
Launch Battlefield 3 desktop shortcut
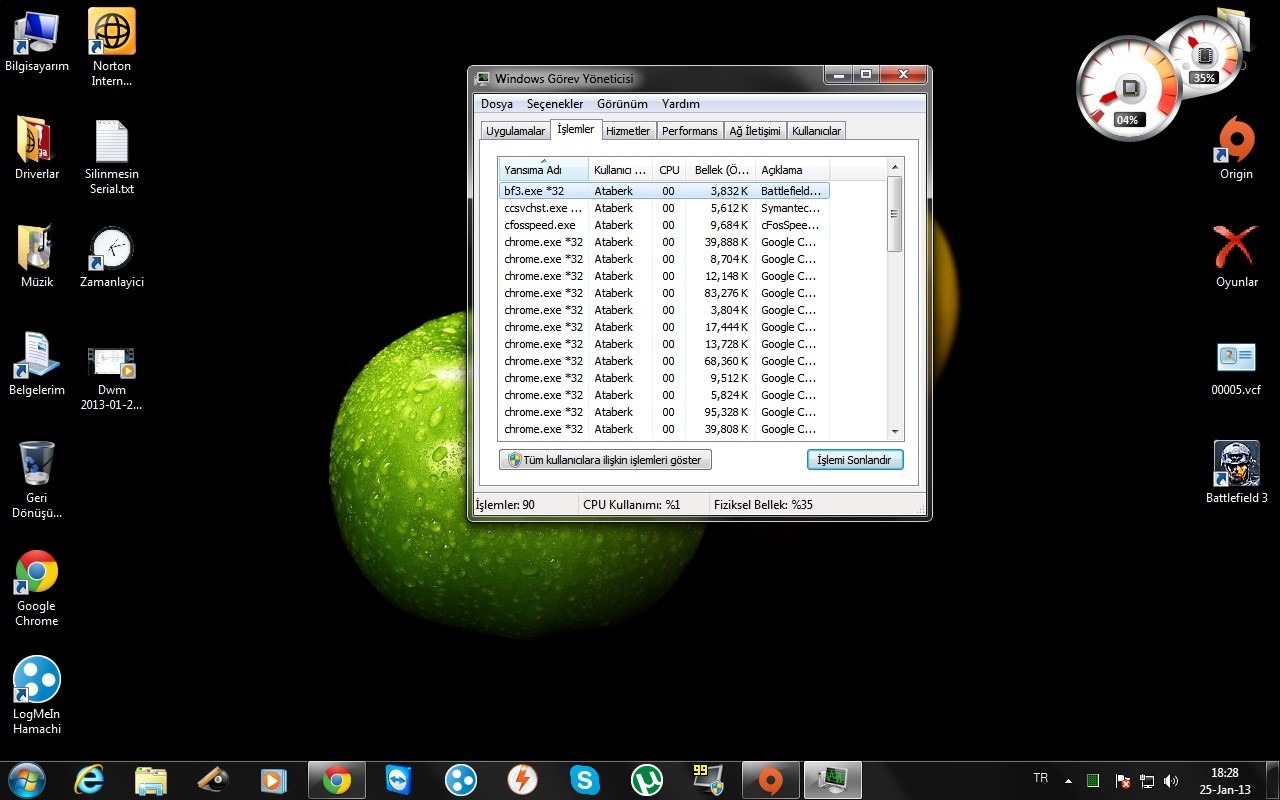1236,472
